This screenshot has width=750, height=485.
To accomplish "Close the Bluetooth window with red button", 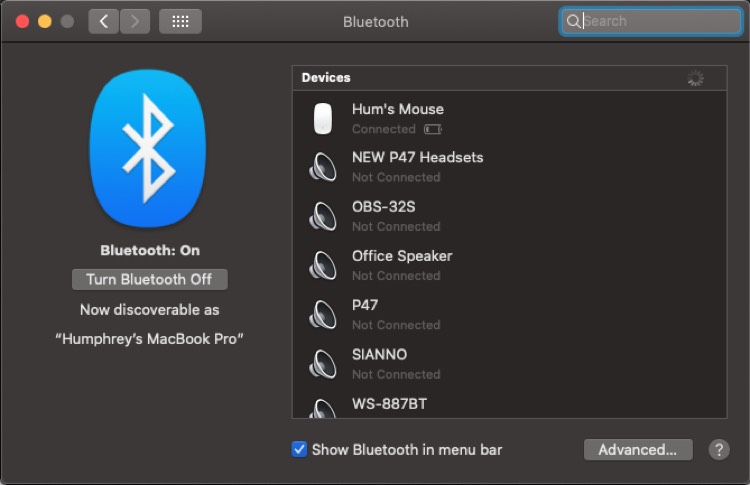I will tap(22, 22).
